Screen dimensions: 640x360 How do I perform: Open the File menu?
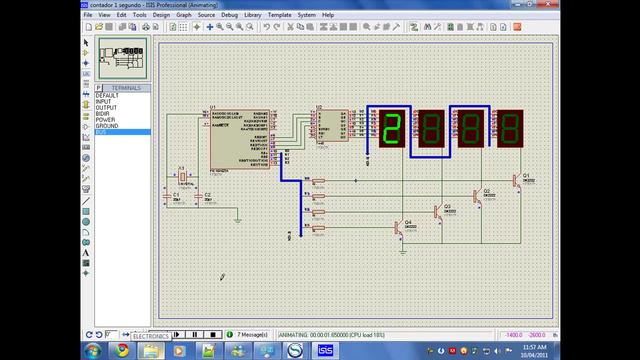[88, 15]
